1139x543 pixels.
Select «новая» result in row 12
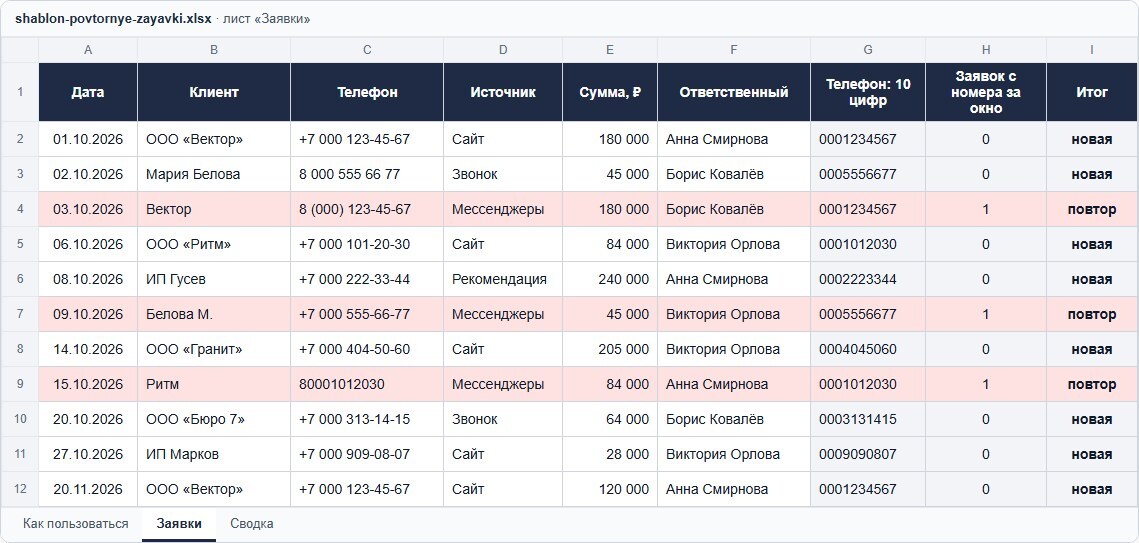point(1092,489)
